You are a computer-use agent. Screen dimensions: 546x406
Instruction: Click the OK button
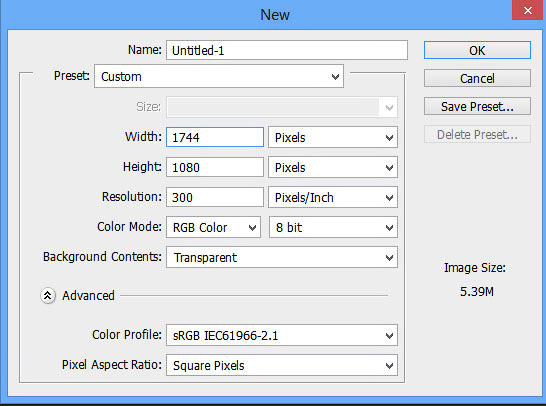click(477, 50)
